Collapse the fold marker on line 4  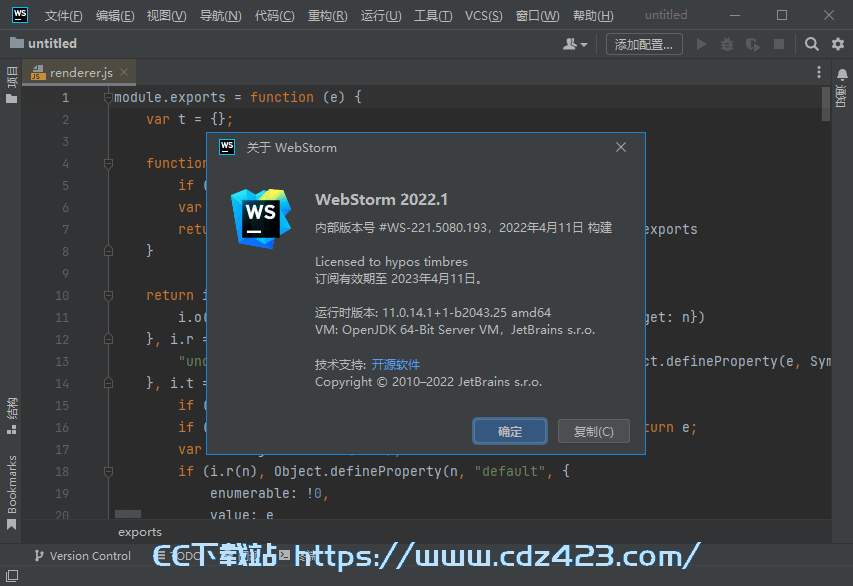[108, 163]
